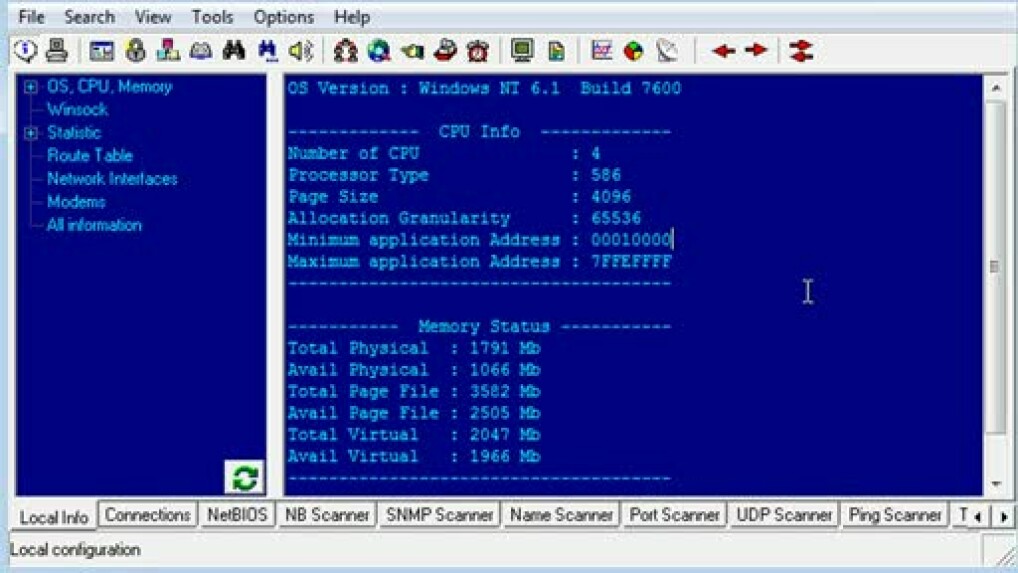Open the Options menu
The width and height of the screenshot is (1018, 573).
coord(283,17)
